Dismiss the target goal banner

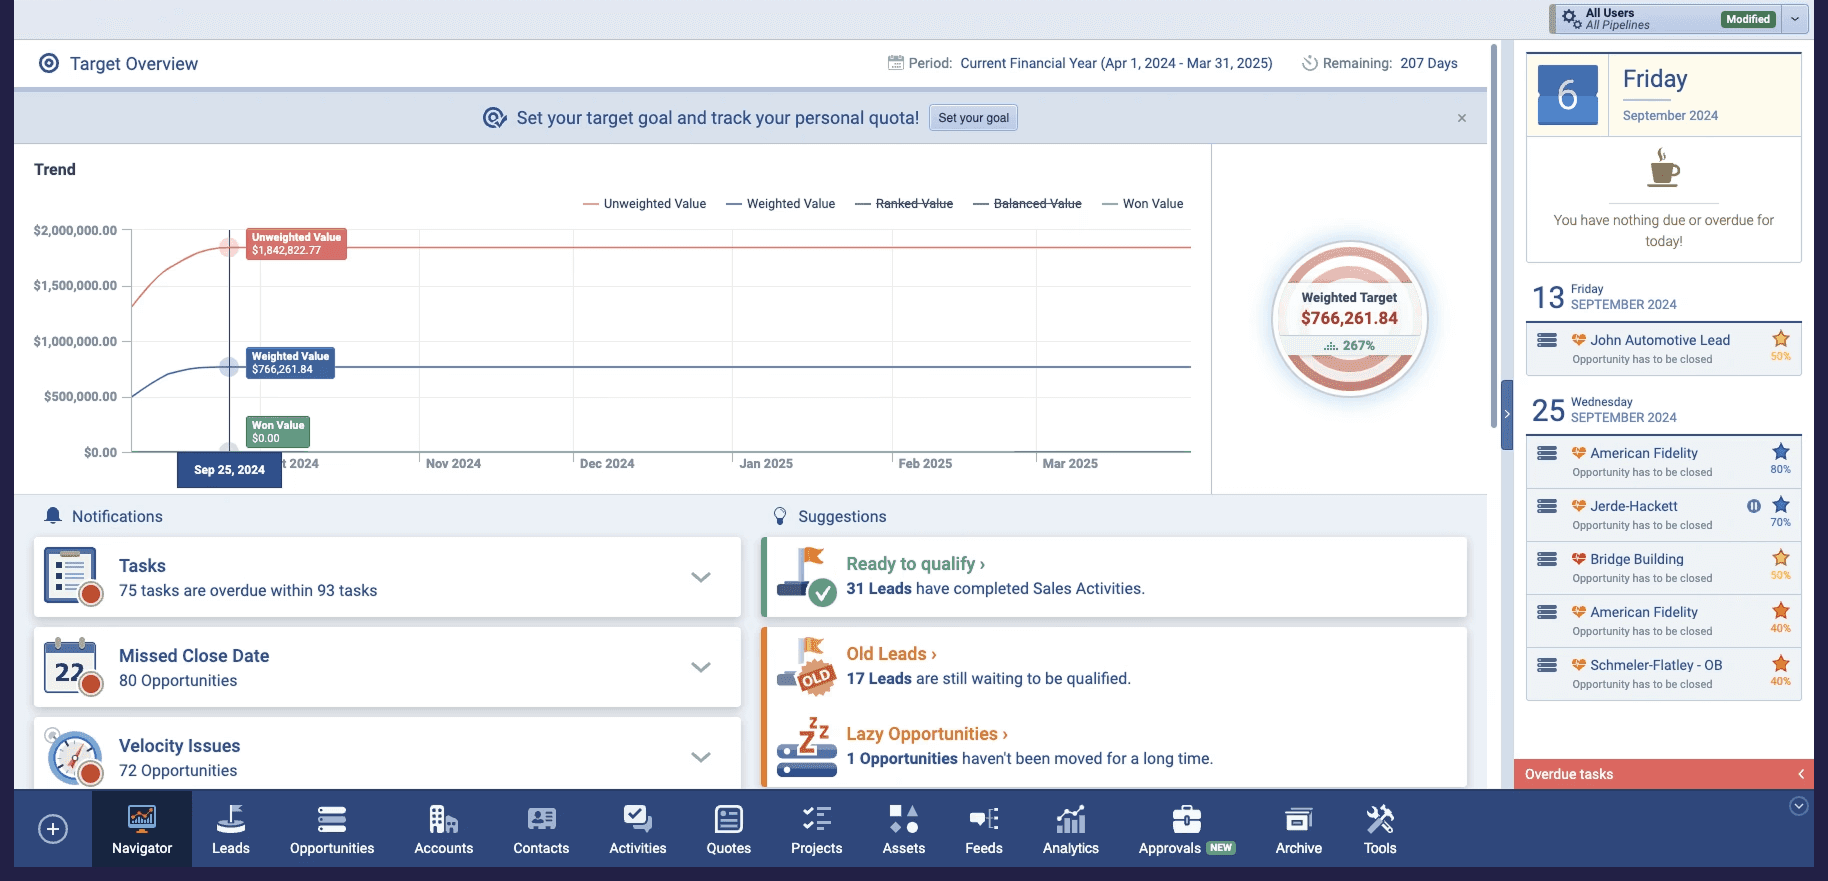pyautogui.click(x=1462, y=118)
